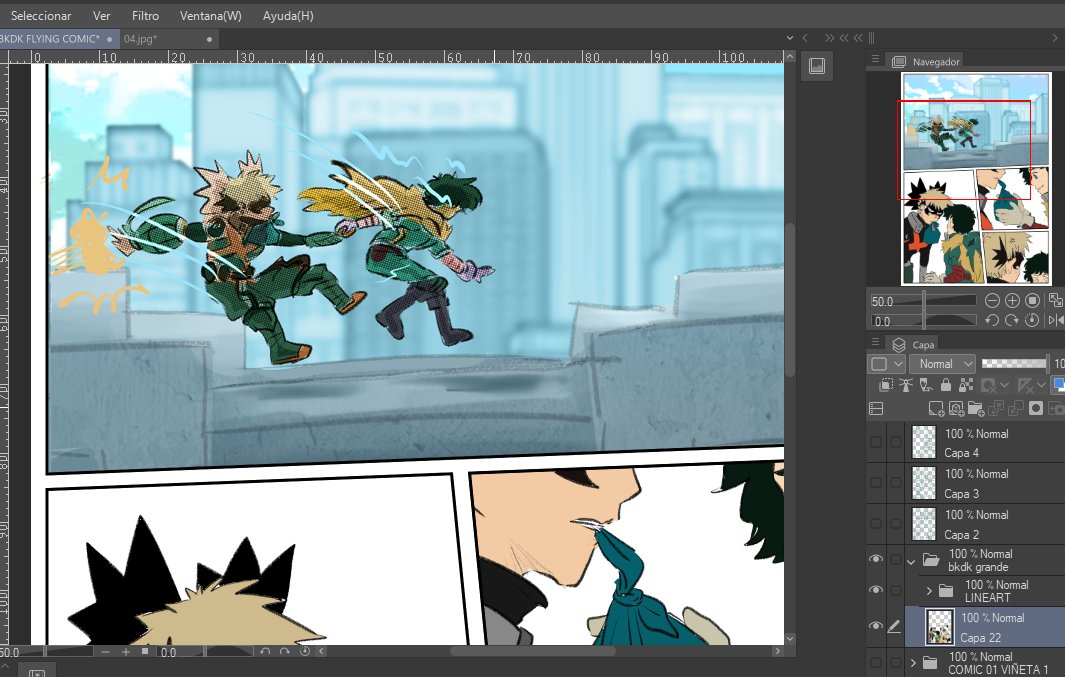Lock transparent pixels icon
Screen dimensions: 1065x677
point(965,386)
